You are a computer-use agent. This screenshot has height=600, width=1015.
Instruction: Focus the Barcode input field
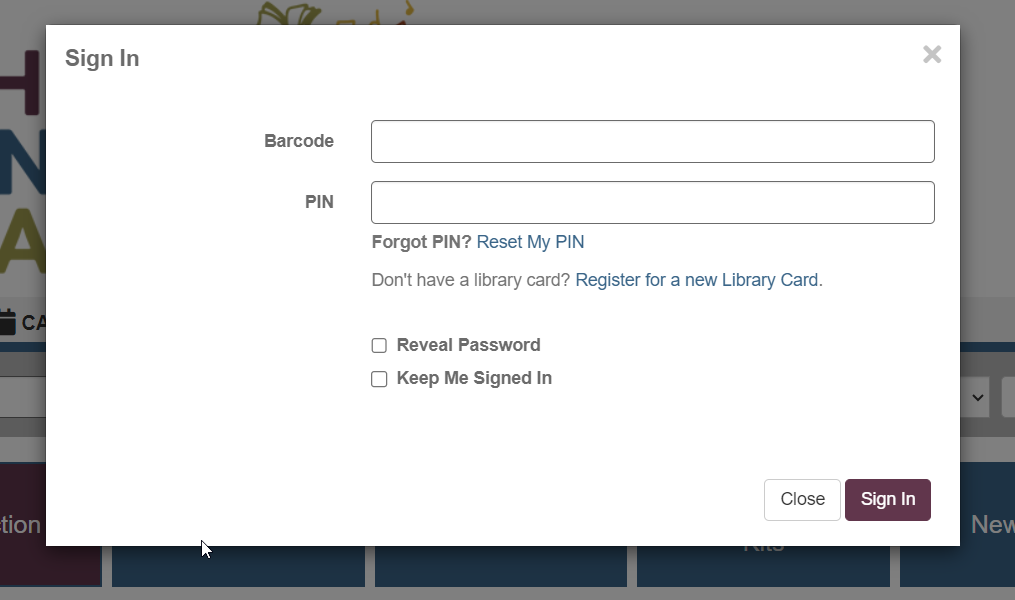(652, 141)
